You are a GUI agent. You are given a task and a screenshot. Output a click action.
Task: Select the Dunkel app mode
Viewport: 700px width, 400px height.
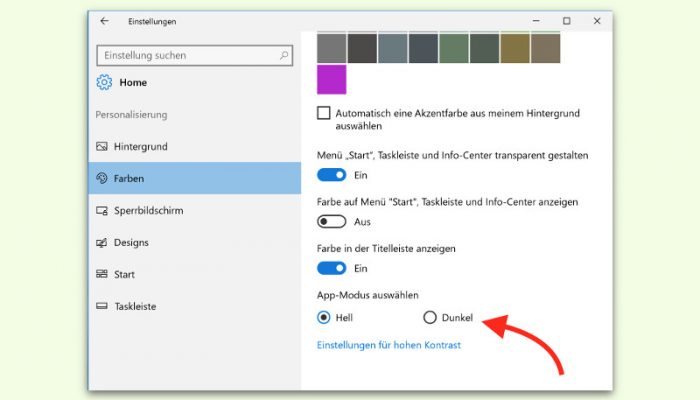[x=430, y=317]
